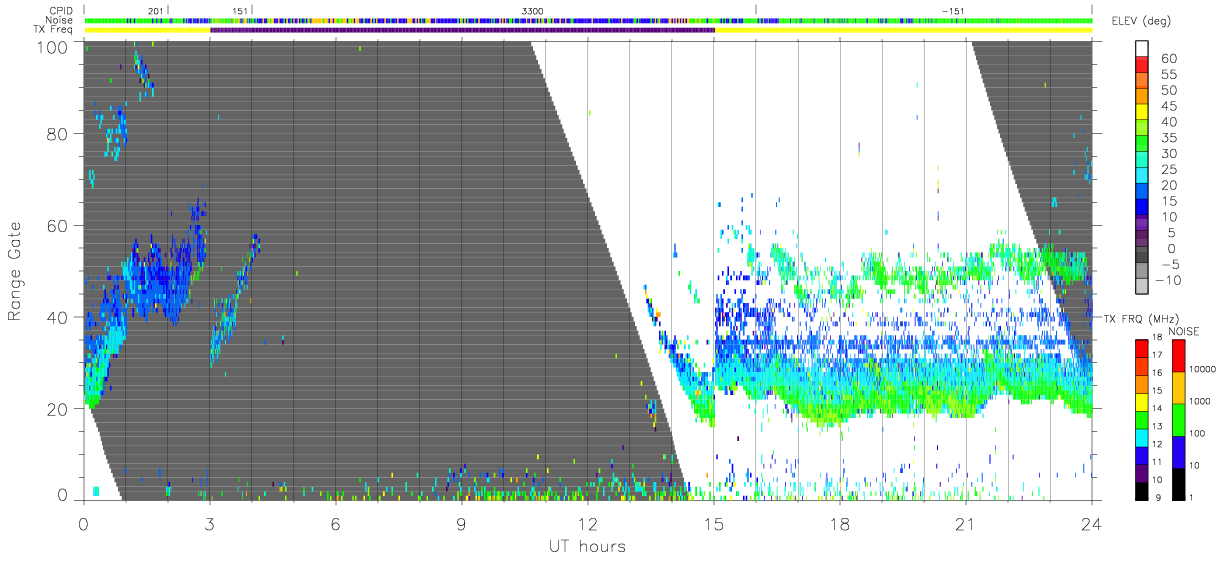Click the "UT hours" axis title

[587, 546]
